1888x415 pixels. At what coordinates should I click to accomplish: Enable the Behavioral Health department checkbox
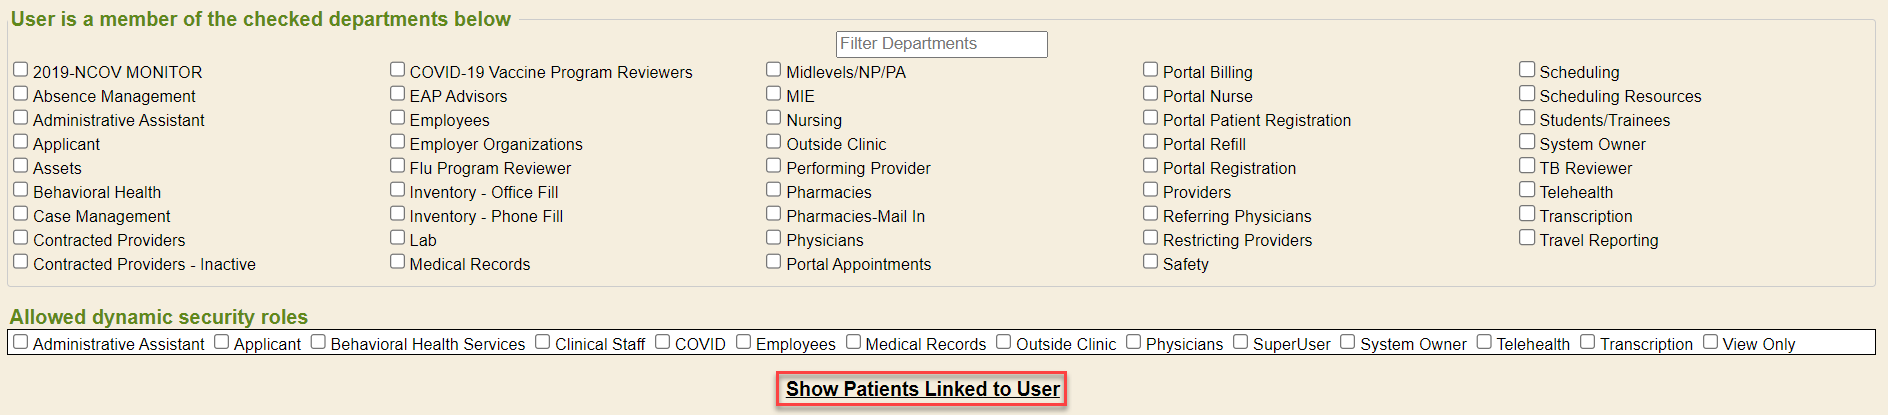coord(20,190)
